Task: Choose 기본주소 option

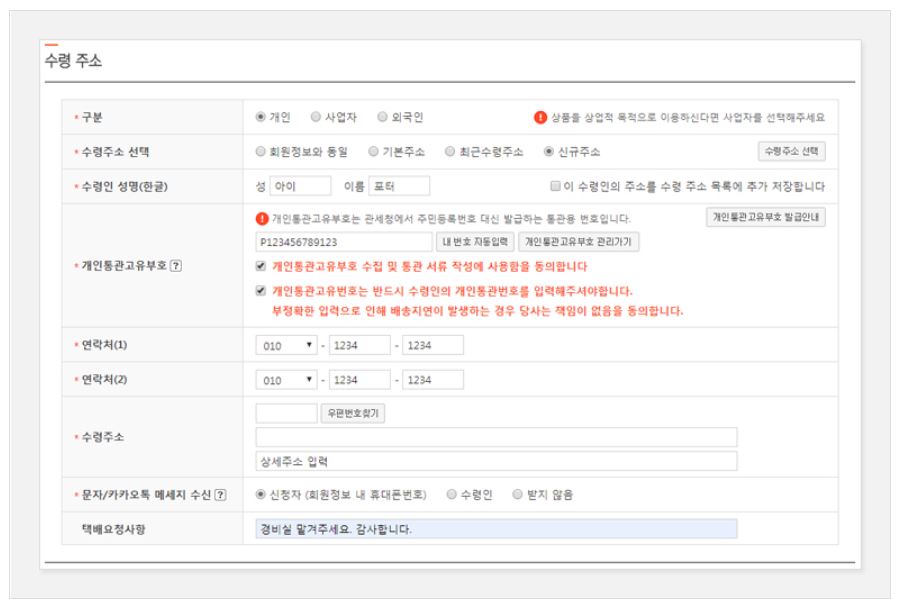Action: pos(372,149)
